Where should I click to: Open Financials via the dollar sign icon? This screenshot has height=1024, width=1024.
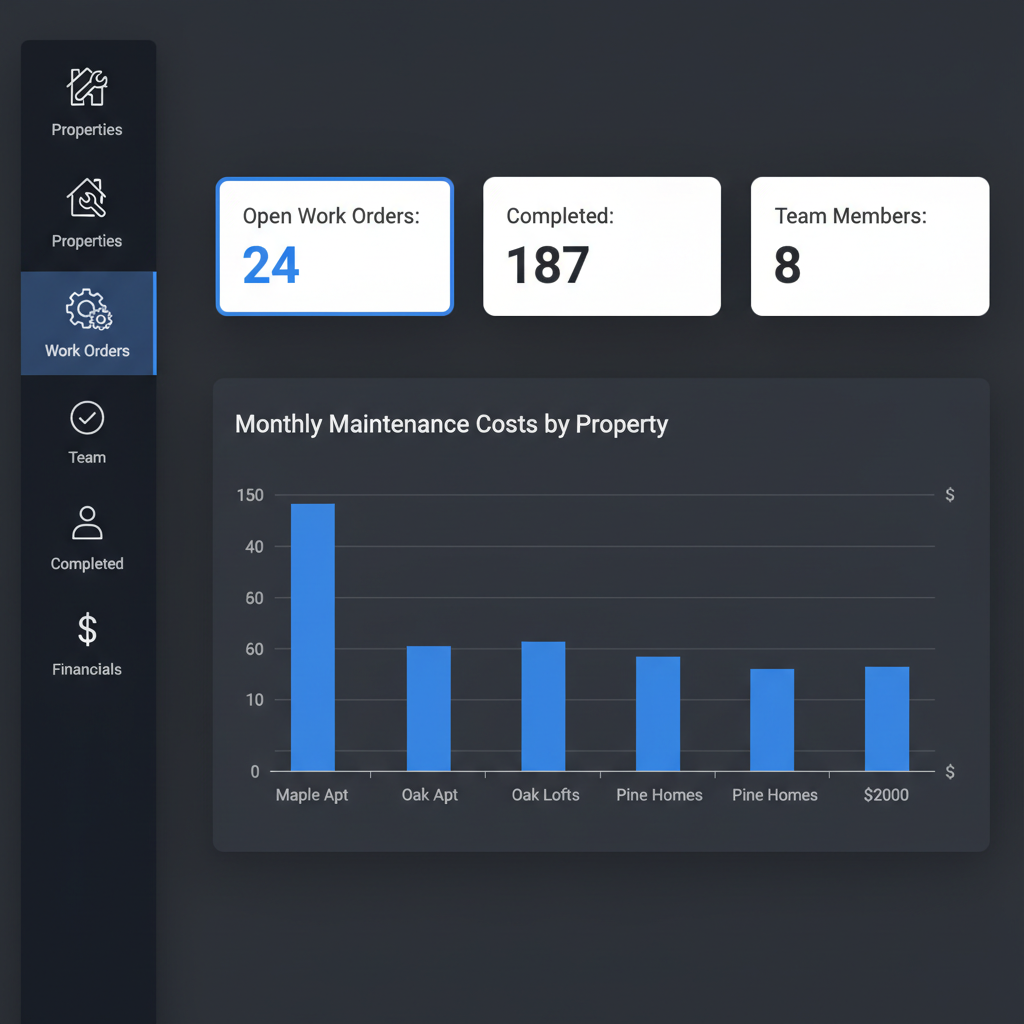[x=87, y=629]
